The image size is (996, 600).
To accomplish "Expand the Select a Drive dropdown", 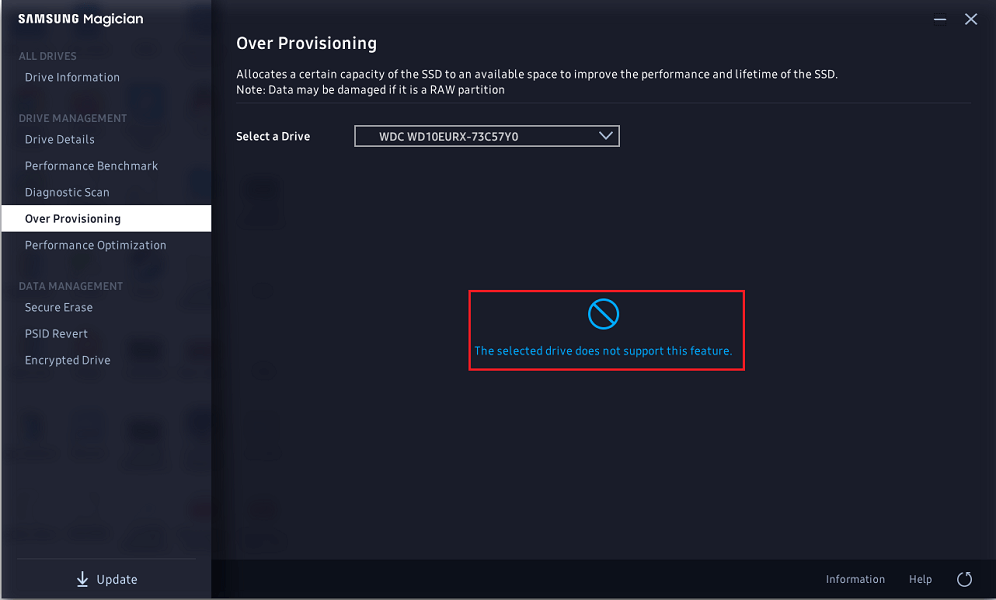I will click(487, 136).
